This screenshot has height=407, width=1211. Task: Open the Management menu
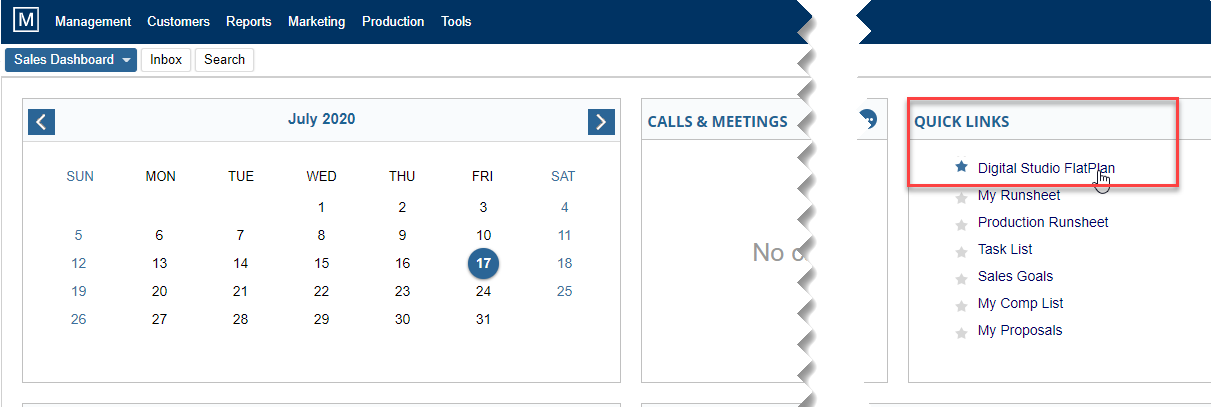(93, 21)
